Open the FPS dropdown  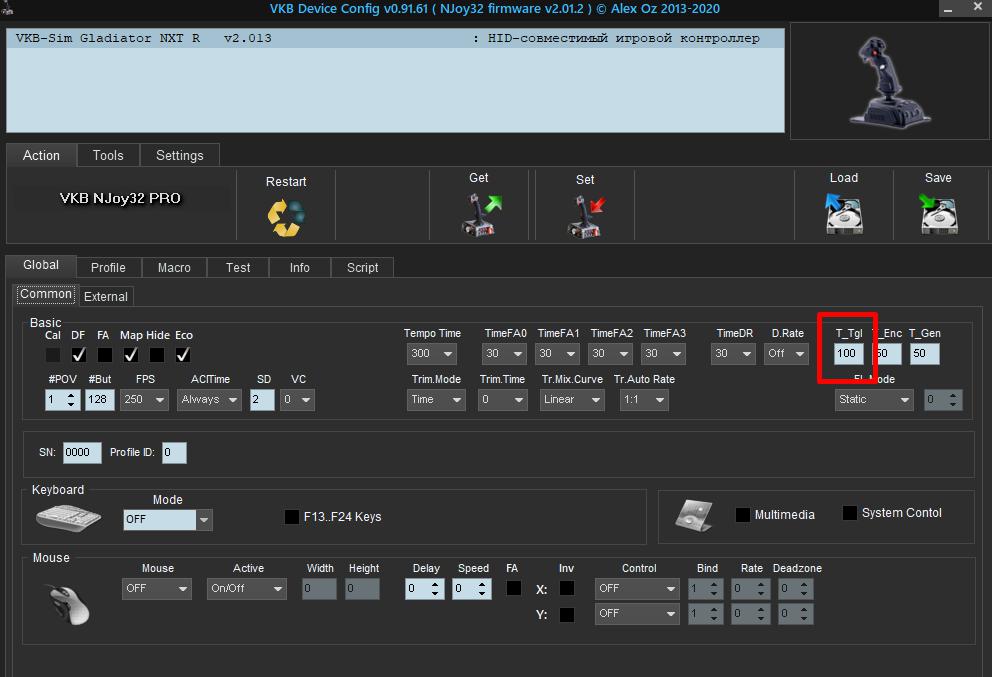[x=144, y=400]
